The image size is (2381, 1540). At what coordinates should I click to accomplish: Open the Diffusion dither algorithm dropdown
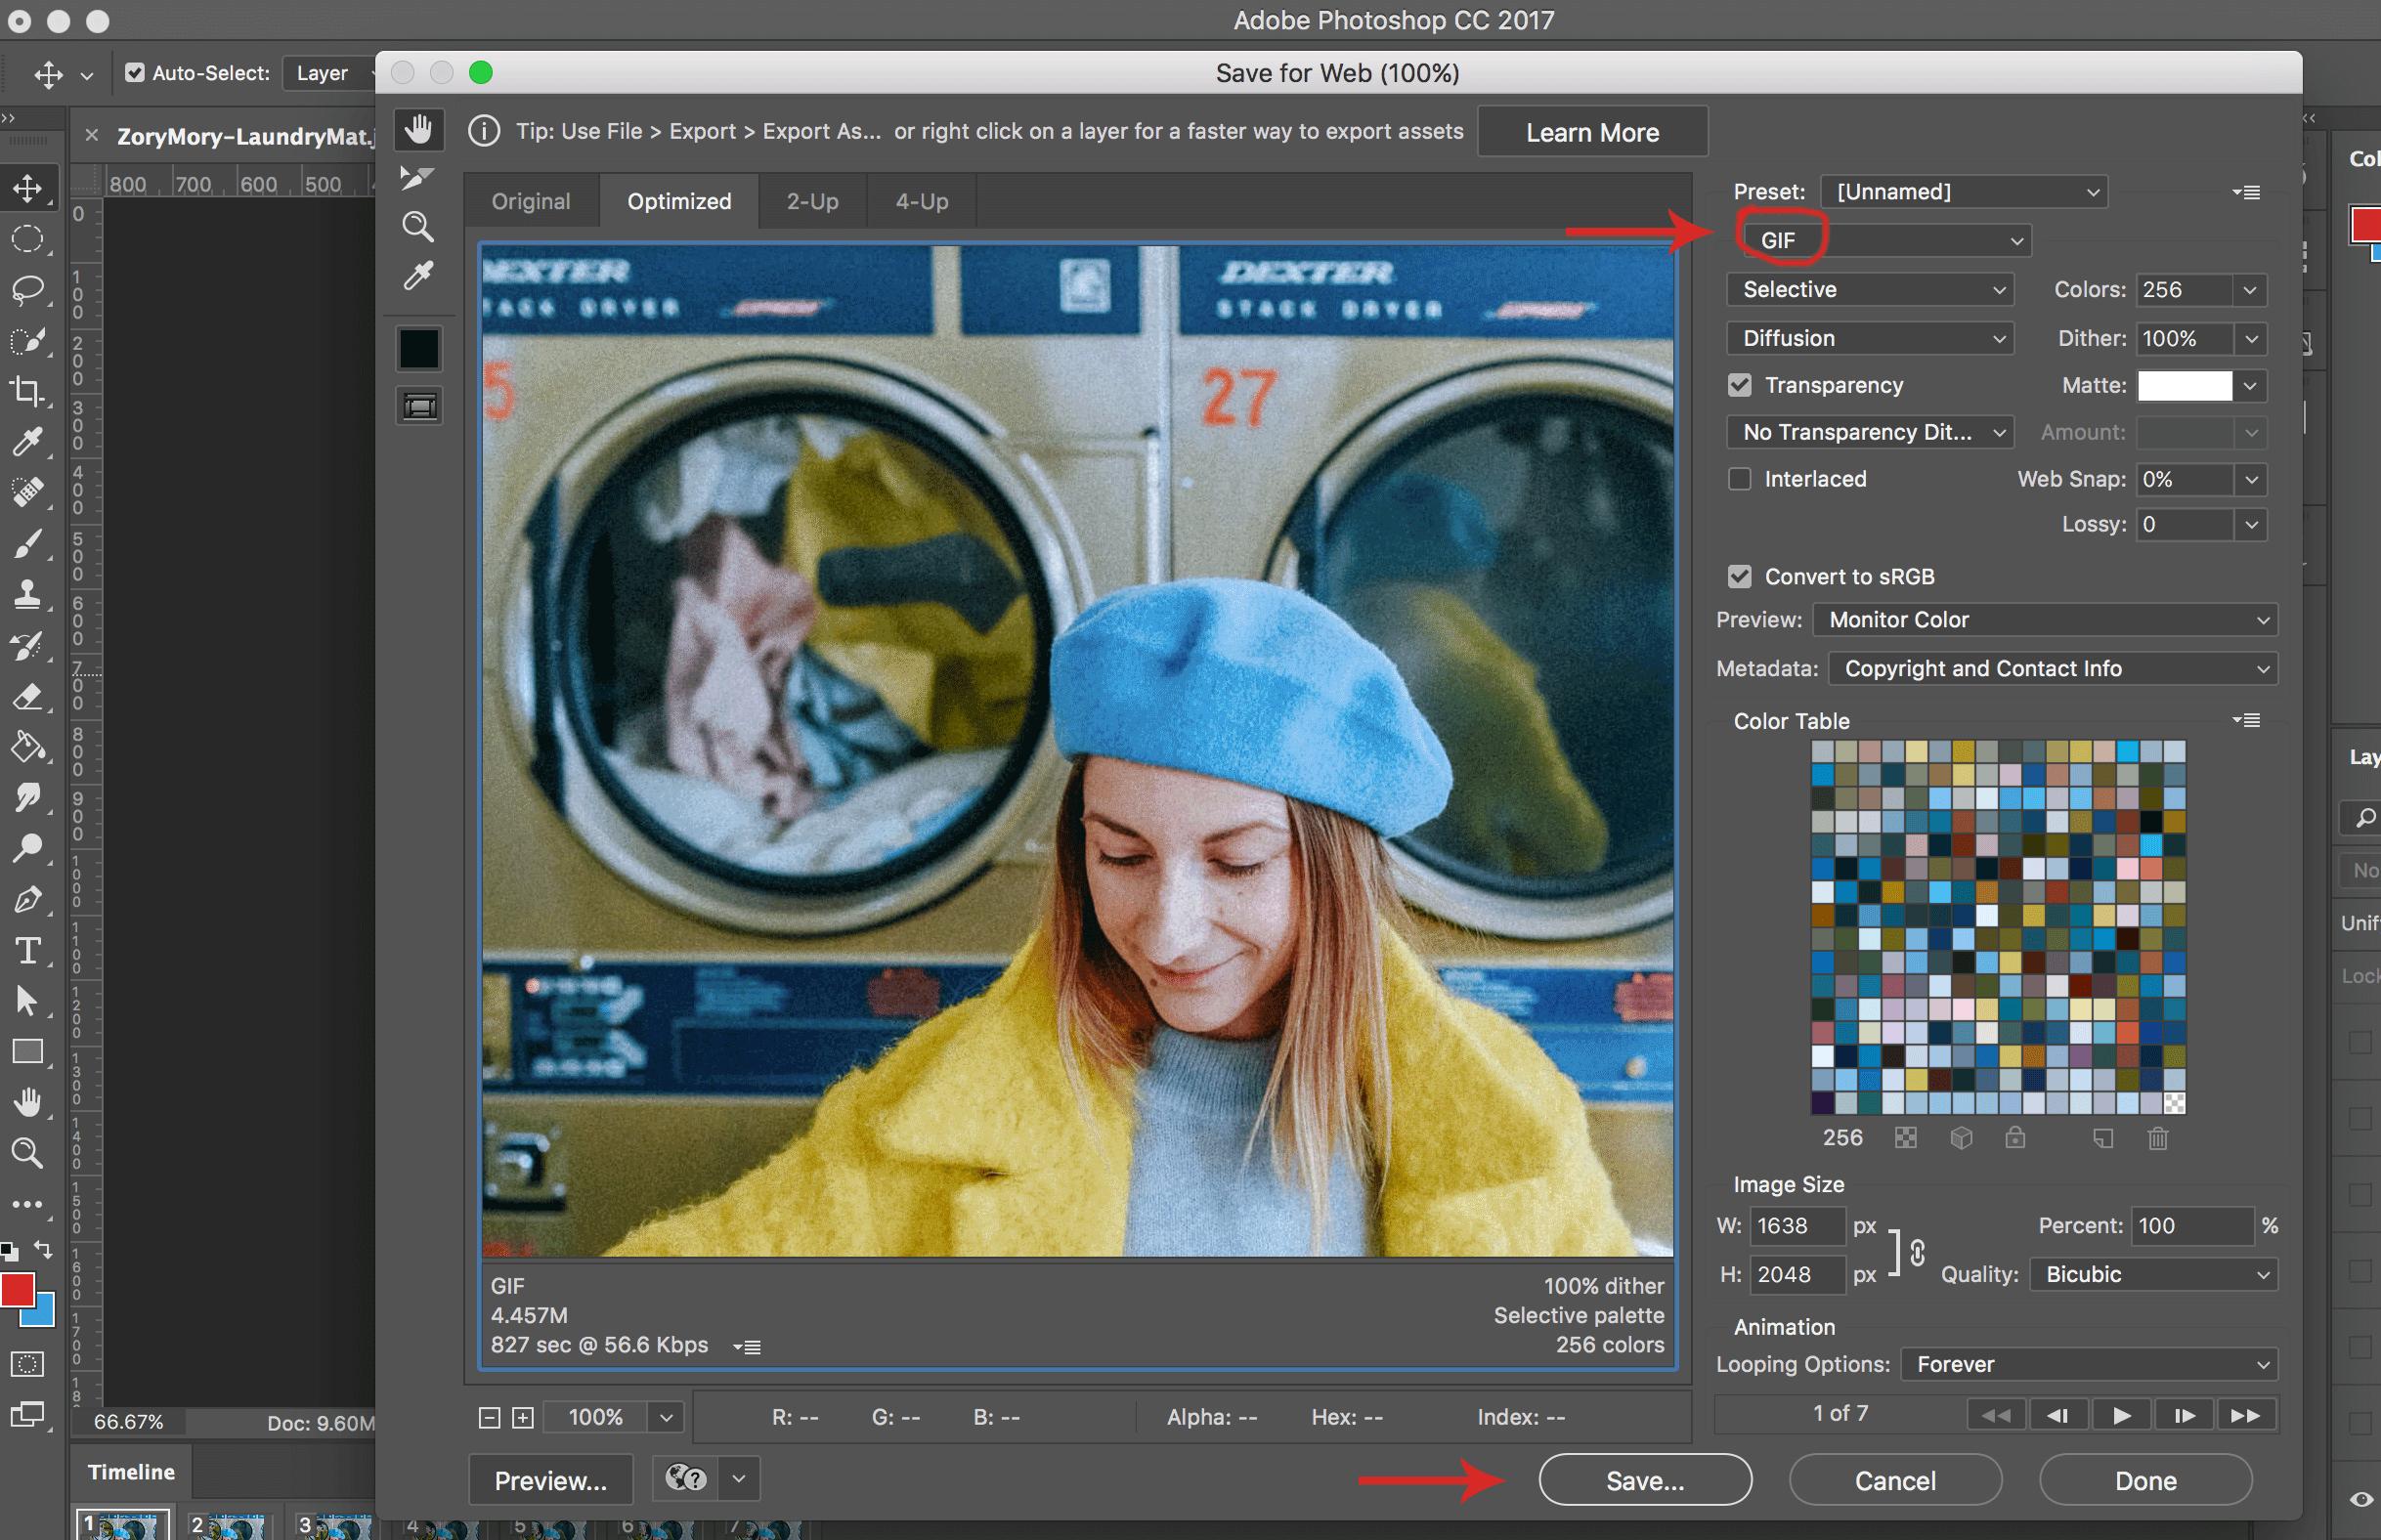[x=1869, y=338]
